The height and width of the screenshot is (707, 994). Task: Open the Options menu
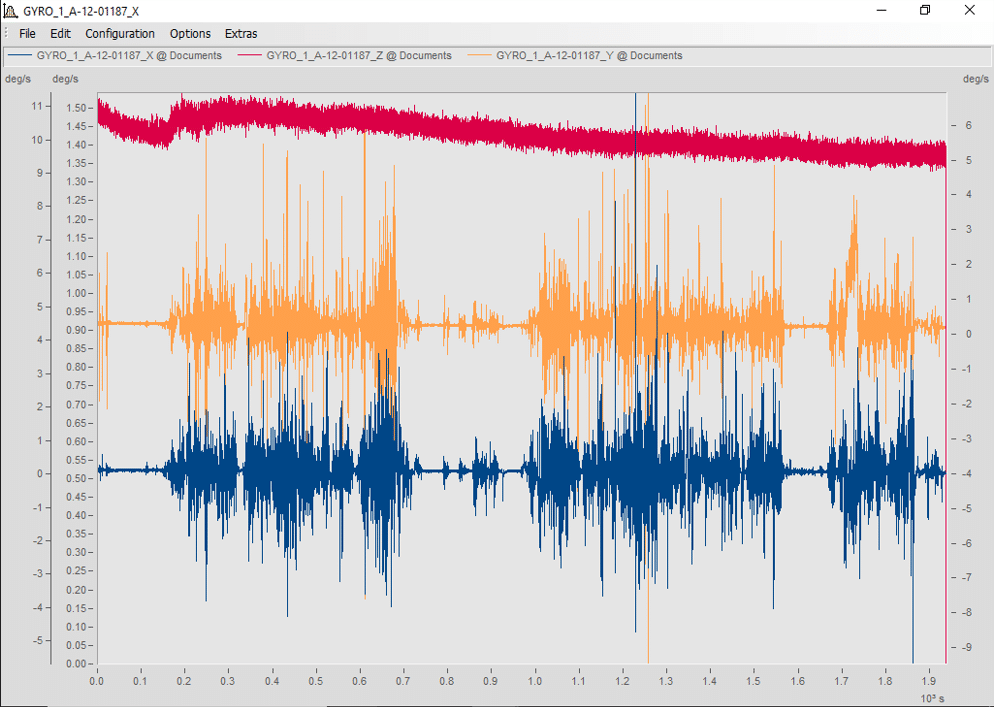click(x=190, y=33)
